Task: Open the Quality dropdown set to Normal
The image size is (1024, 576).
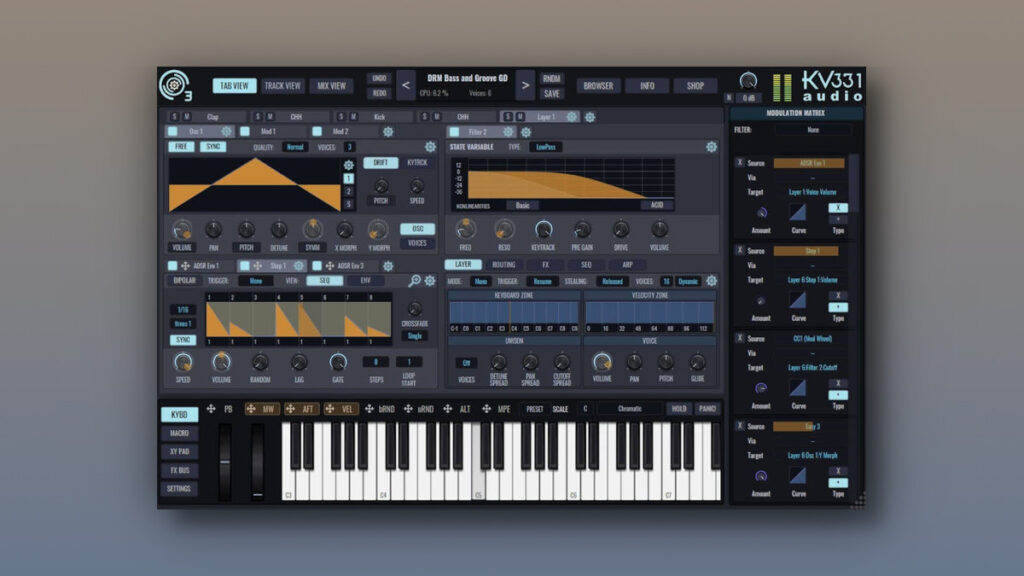Action: (x=295, y=147)
